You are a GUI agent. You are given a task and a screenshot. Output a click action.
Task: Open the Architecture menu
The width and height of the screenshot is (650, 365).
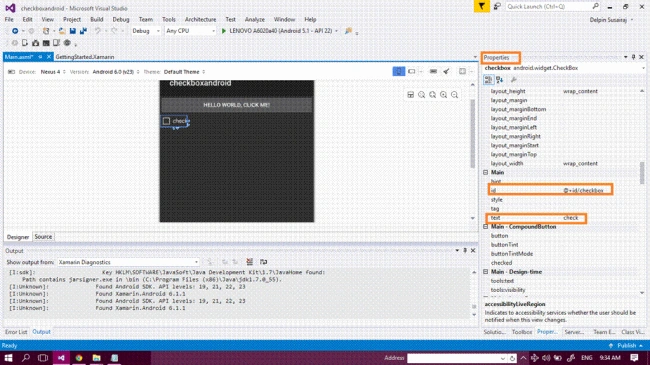pyautogui.click(x=200, y=19)
